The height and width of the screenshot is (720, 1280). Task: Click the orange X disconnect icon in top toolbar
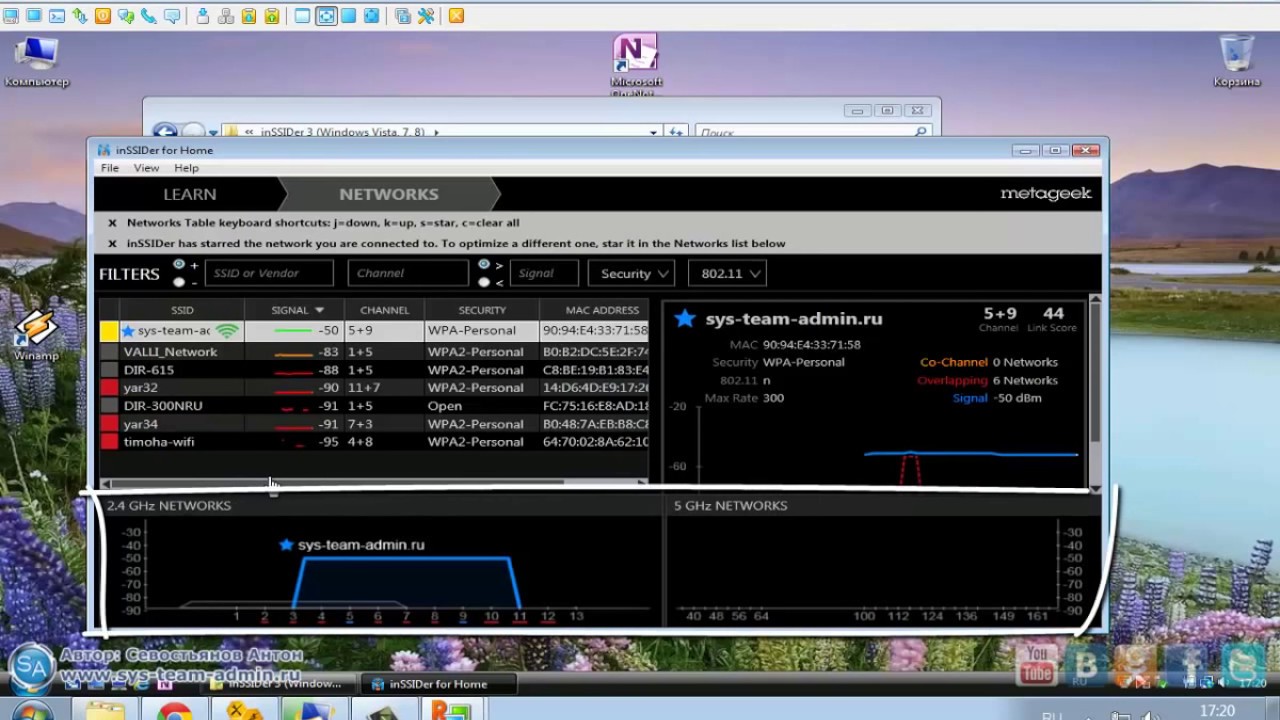click(x=456, y=16)
